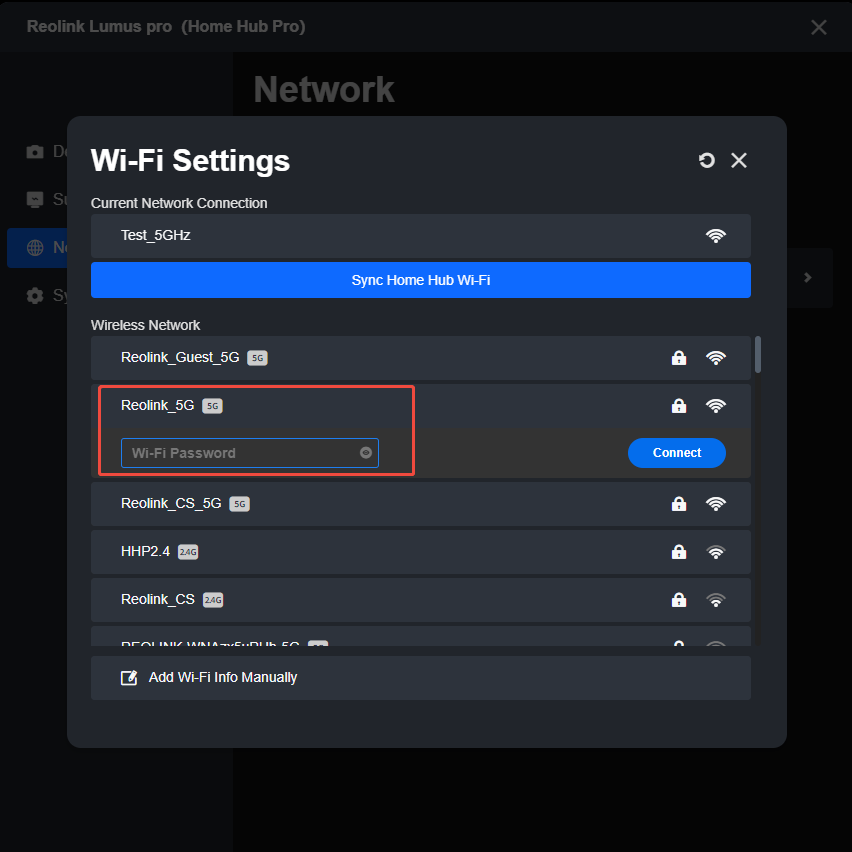Click signal icon on Reolink_Guest_5G row

pos(716,358)
